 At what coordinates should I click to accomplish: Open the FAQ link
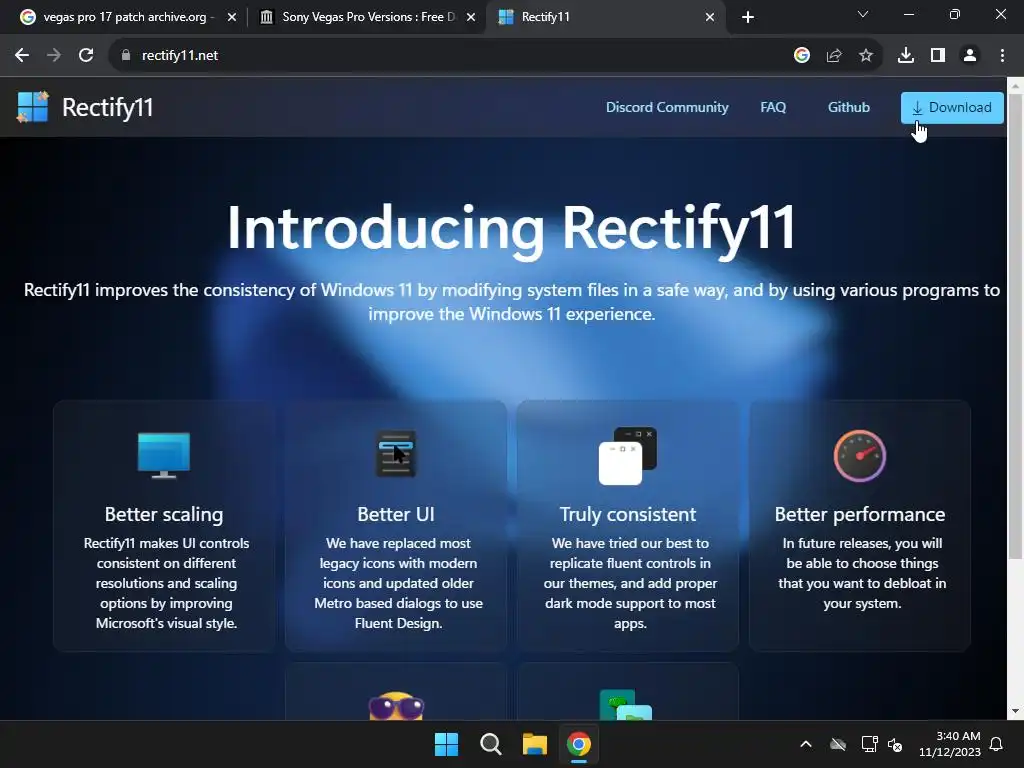tap(773, 107)
